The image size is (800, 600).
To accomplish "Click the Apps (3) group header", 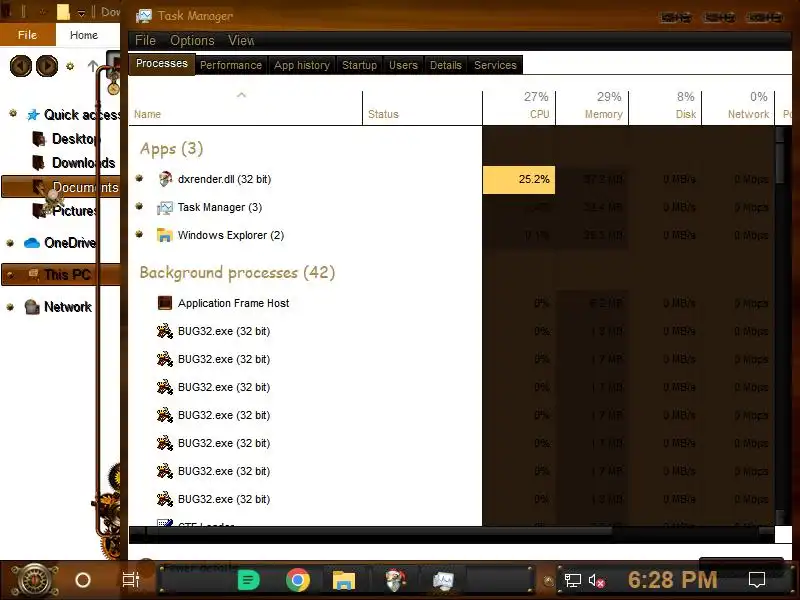I will 171,148.
